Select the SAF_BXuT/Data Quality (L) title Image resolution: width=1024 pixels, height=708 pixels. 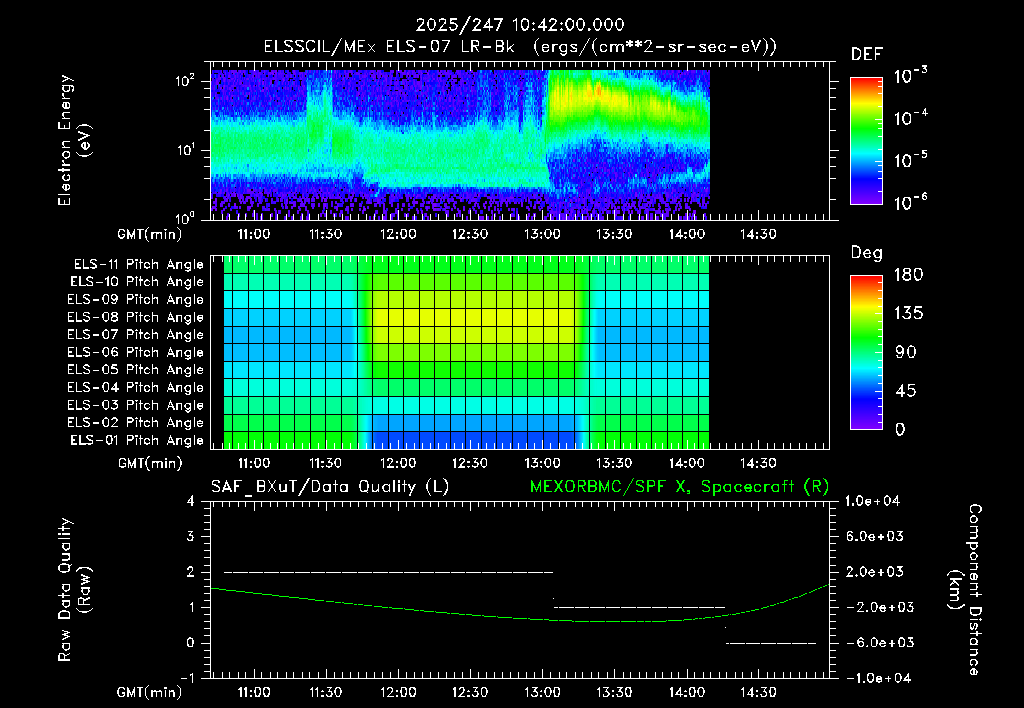coord(330,487)
